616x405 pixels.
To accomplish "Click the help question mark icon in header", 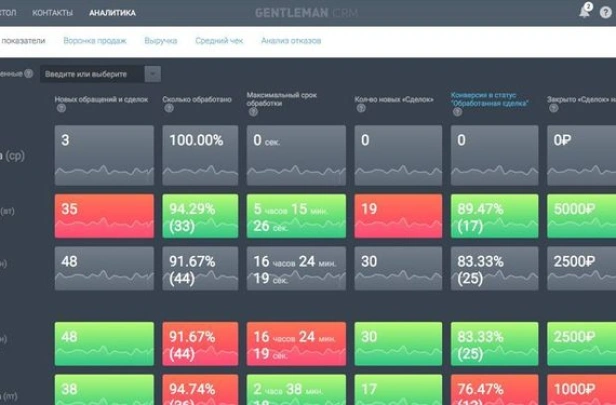I will coord(604,14).
